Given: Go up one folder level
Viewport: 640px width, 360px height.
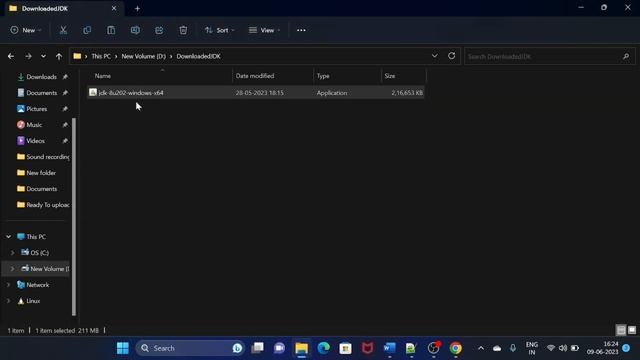Looking at the screenshot, I should [x=59, y=56].
